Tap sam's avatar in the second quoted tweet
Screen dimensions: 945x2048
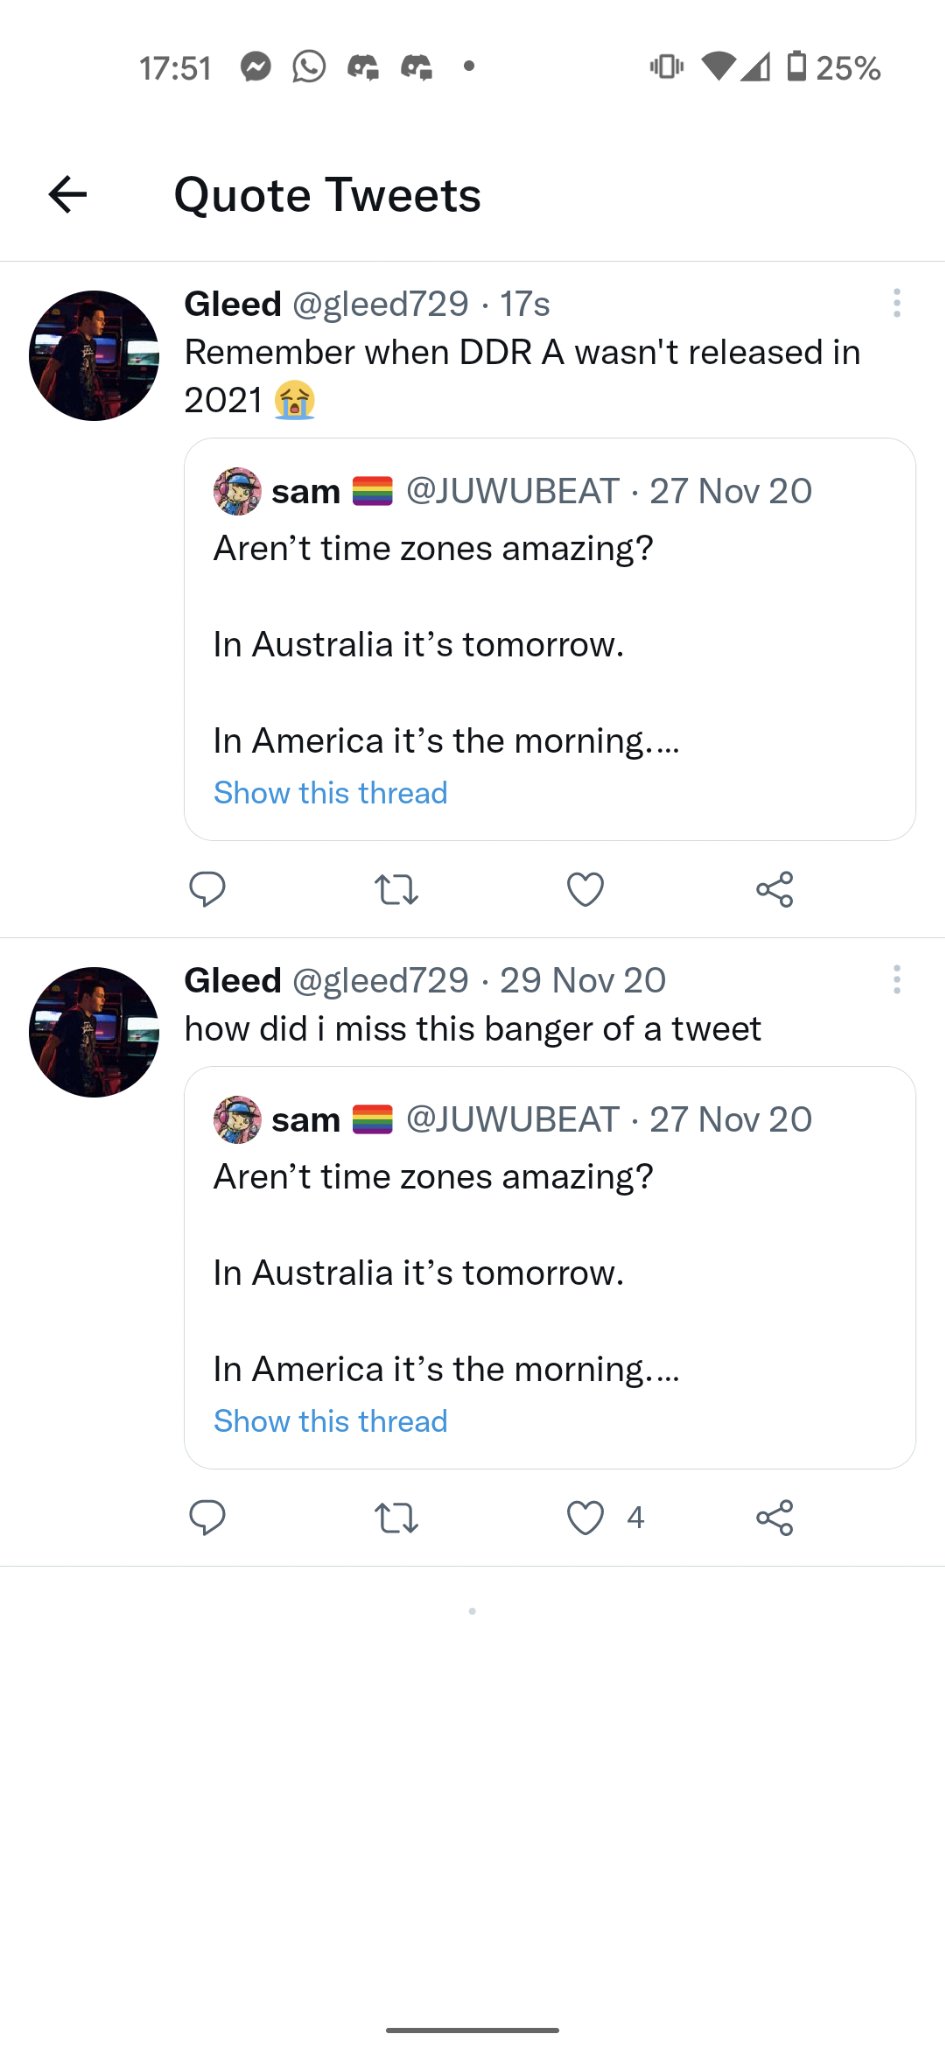[x=237, y=1119]
